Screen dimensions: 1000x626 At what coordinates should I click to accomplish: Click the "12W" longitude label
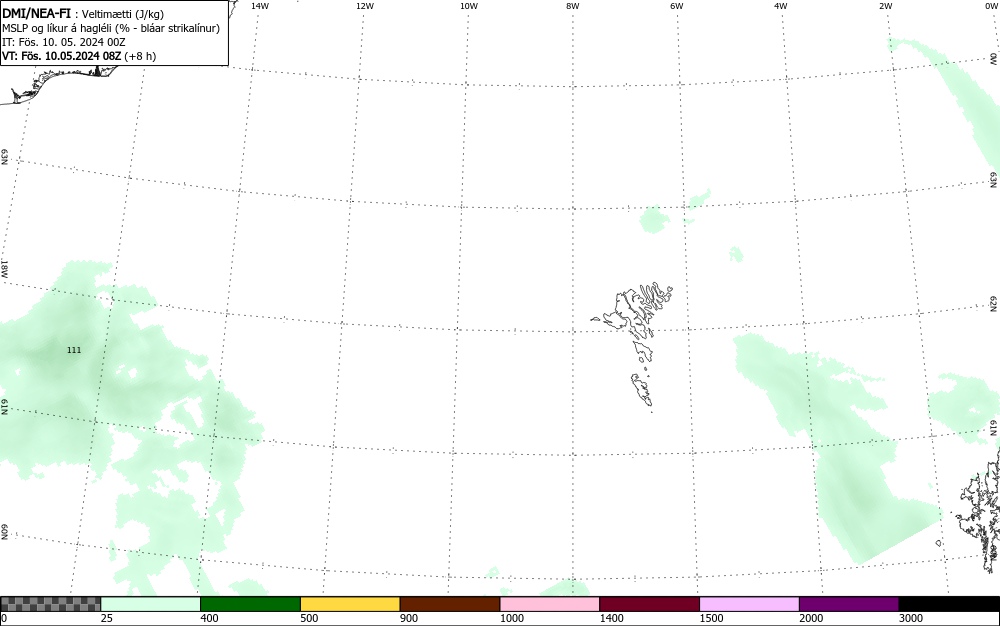365,6
